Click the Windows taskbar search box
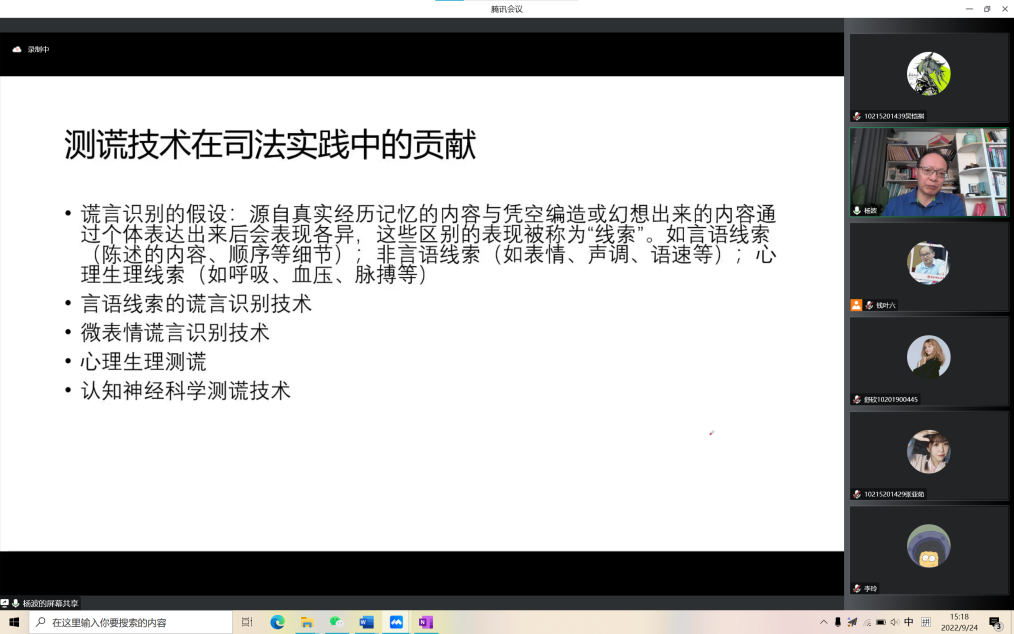Viewport: 1014px width, 634px height. point(130,622)
